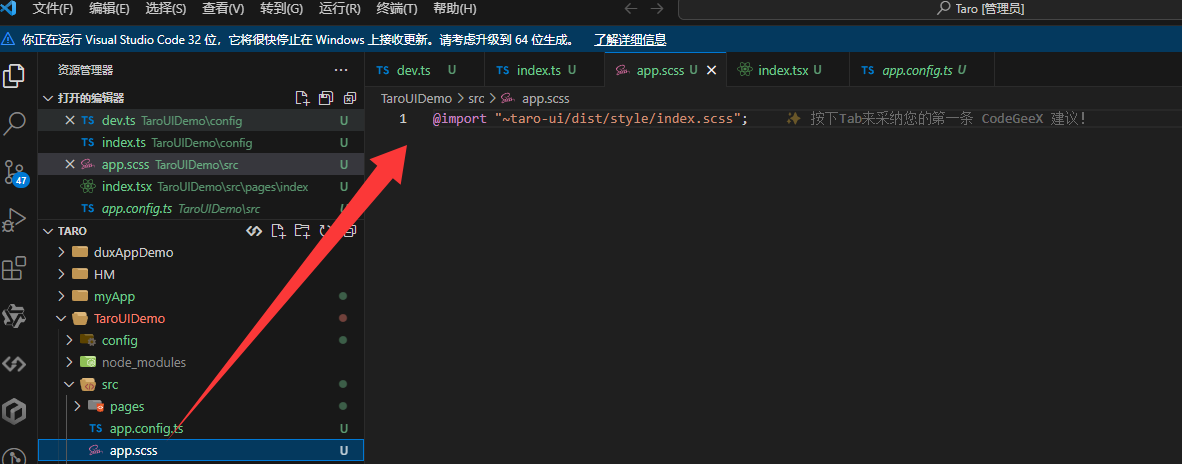
Task: Click the code-arrows icon in TARO header
Action: point(254,230)
